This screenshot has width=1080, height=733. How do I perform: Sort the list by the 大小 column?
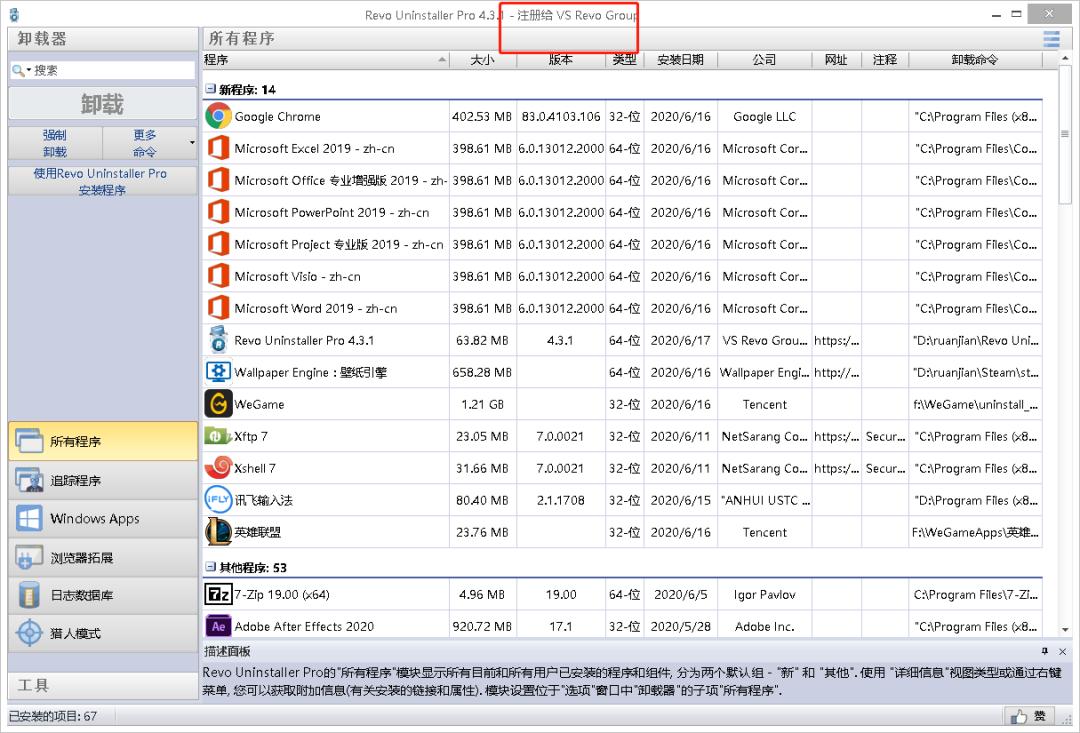pyautogui.click(x=483, y=59)
